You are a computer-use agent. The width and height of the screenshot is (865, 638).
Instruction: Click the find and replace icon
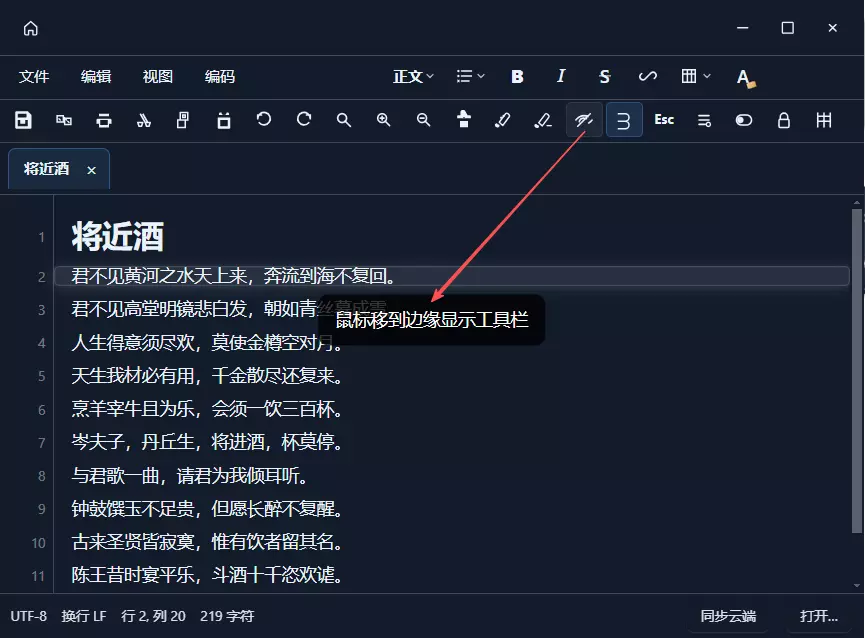tap(64, 120)
